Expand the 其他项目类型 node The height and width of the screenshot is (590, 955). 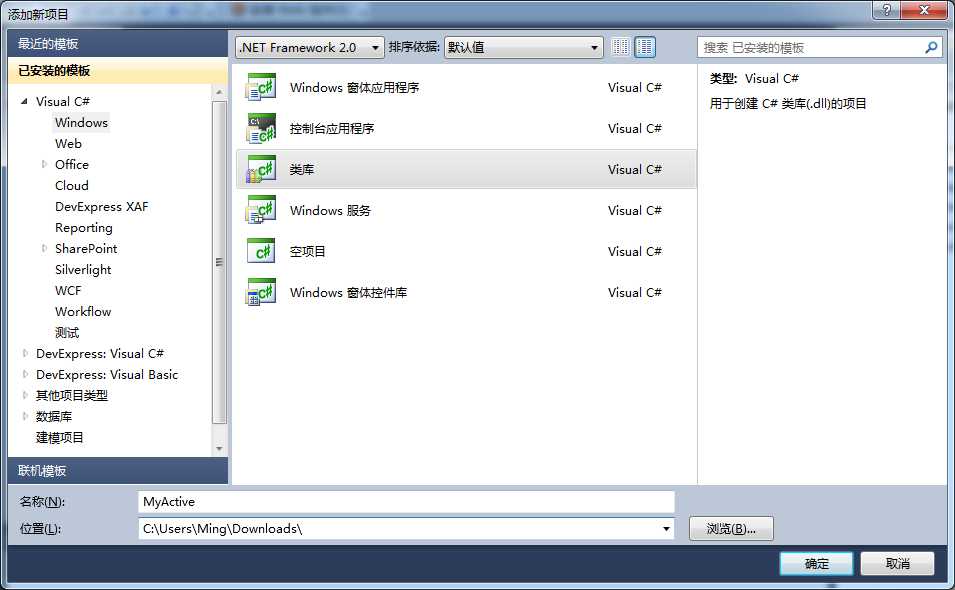[x=24, y=395]
